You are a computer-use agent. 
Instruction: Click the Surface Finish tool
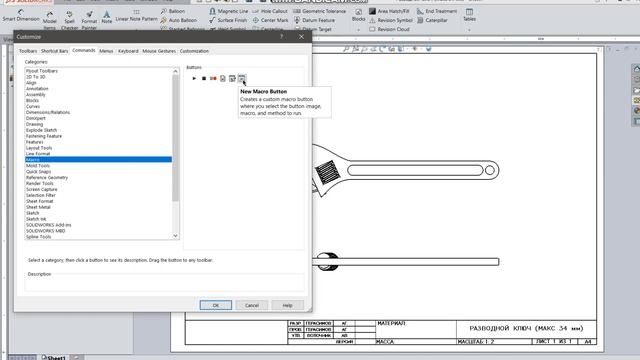(228, 20)
